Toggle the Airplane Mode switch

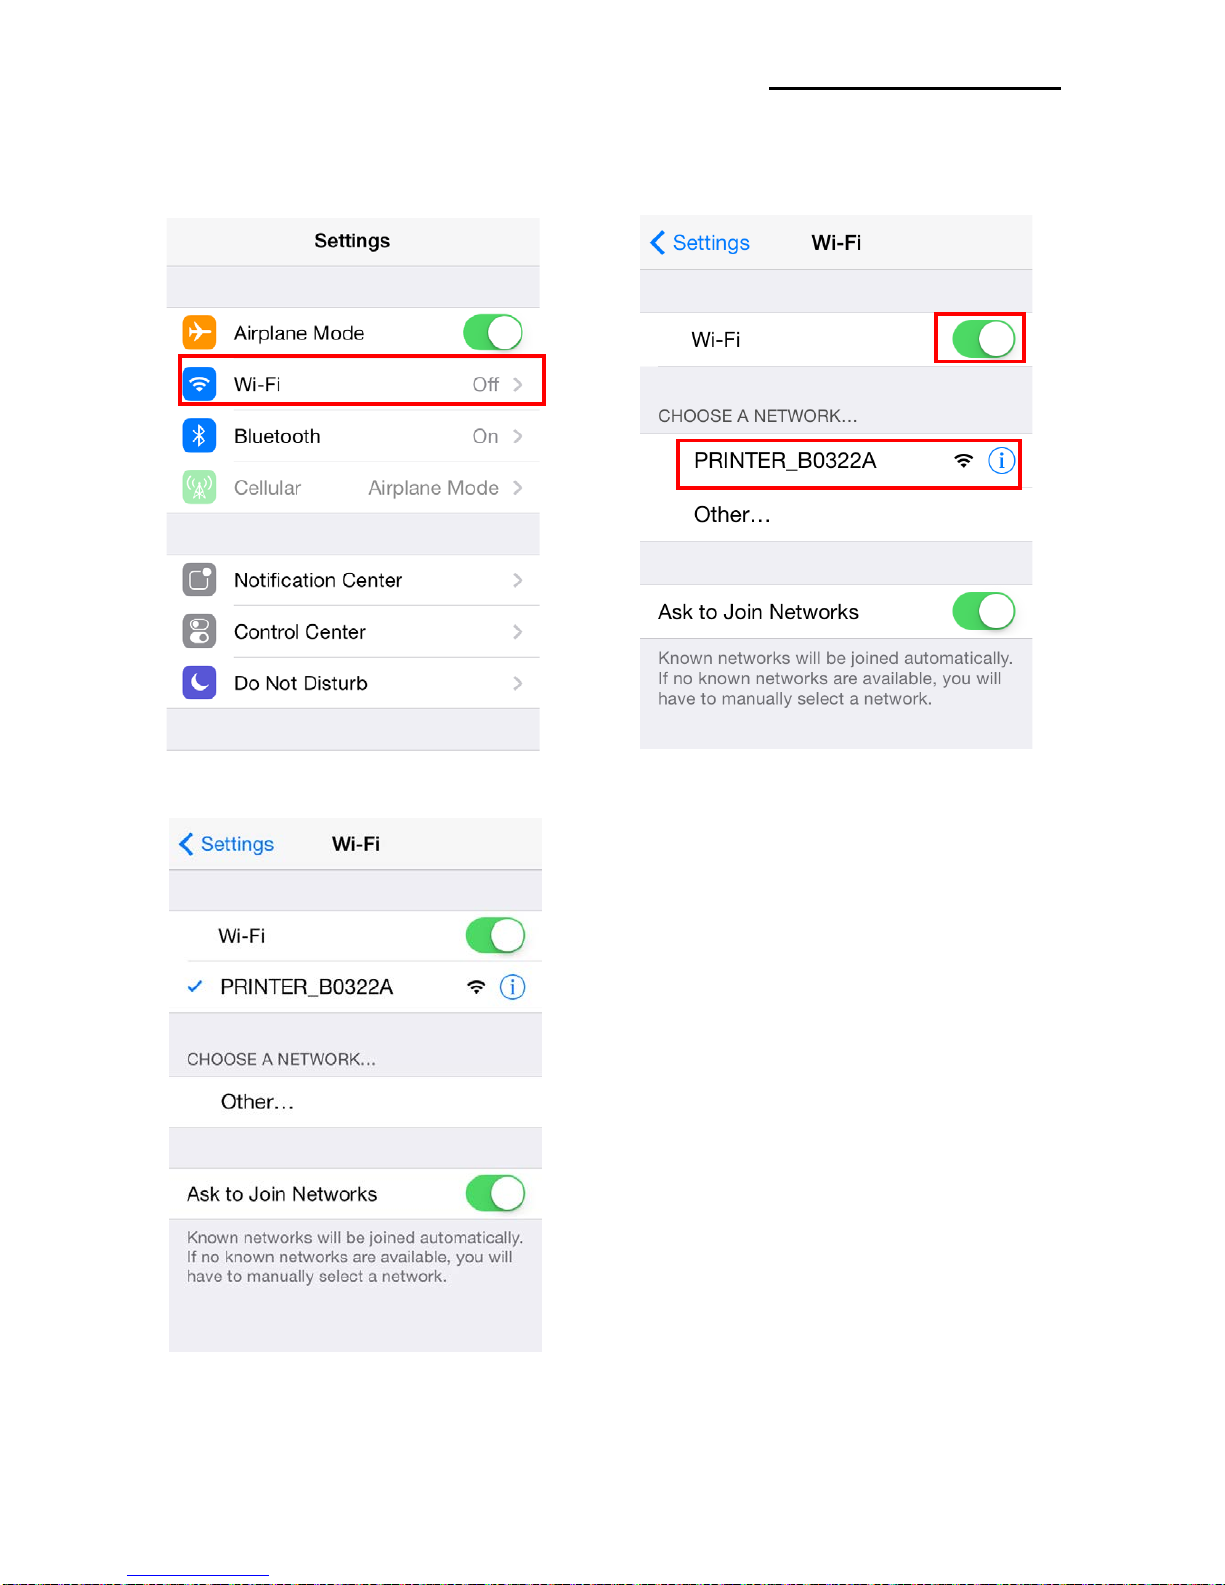(493, 332)
